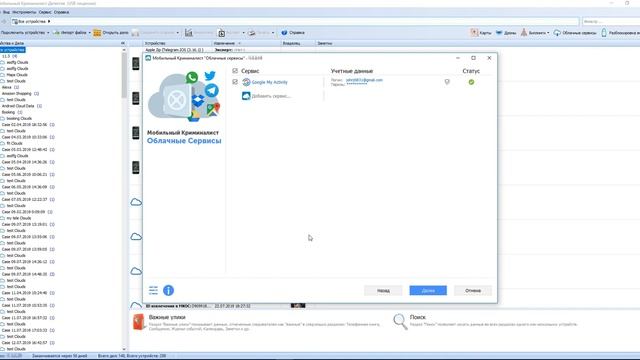Open the Вид menu
Viewport: 640px width, 360px height.
[6, 12]
